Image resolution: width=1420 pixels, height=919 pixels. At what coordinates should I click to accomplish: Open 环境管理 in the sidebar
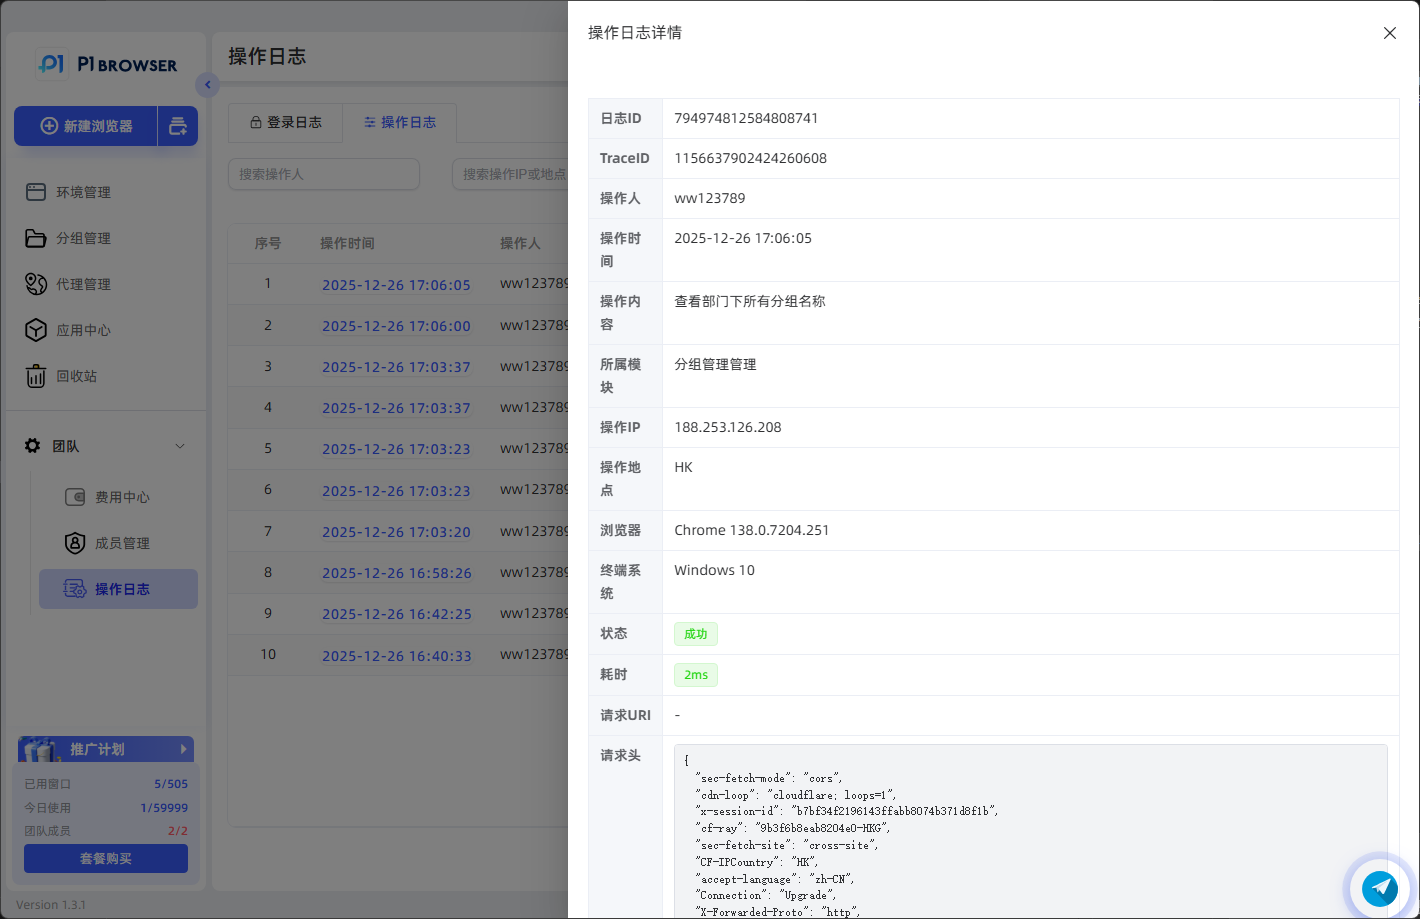point(83,192)
